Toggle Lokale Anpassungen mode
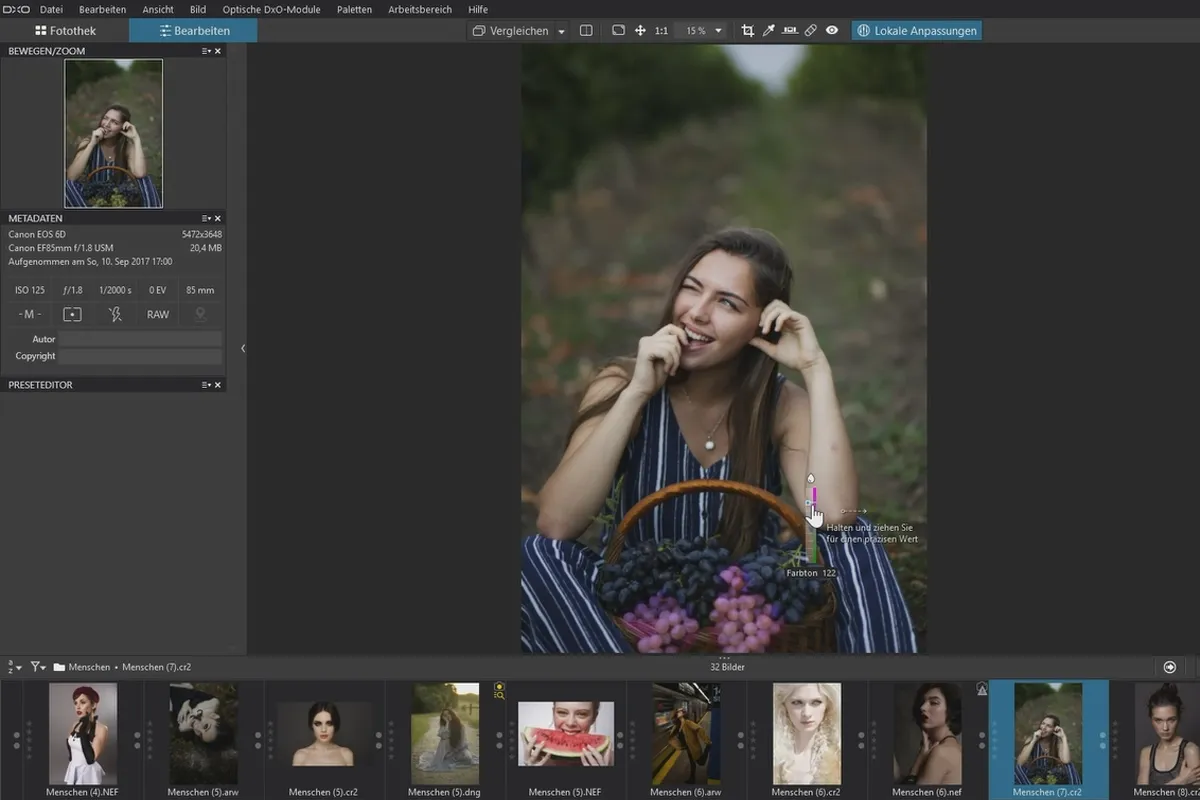 point(916,31)
